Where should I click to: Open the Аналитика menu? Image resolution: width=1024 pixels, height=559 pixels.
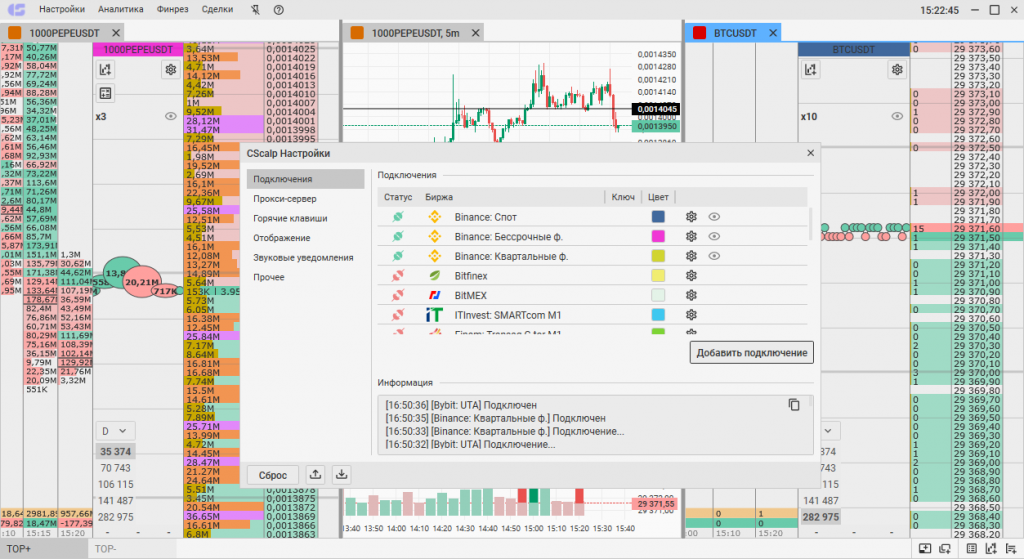pos(121,10)
